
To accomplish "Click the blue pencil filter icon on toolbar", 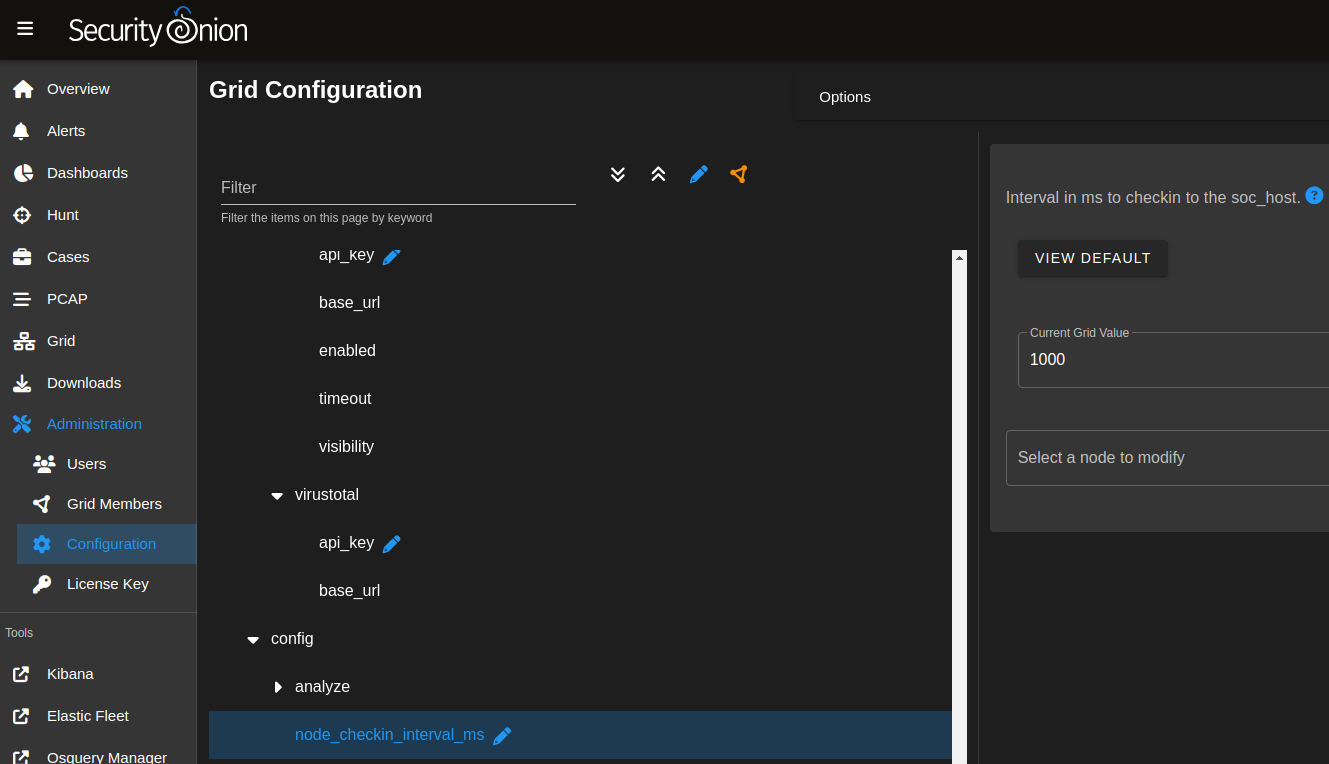I will [698, 174].
